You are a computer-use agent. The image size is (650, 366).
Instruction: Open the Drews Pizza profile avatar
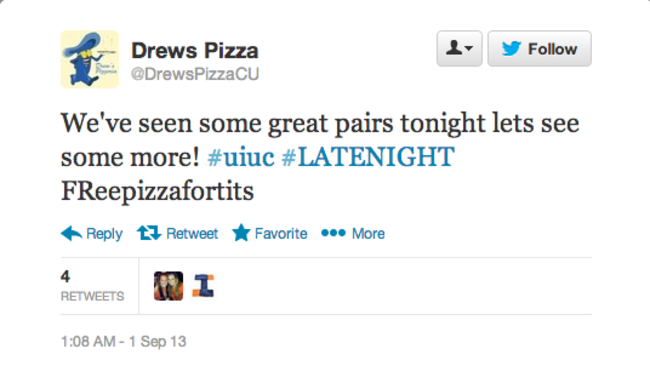90,59
